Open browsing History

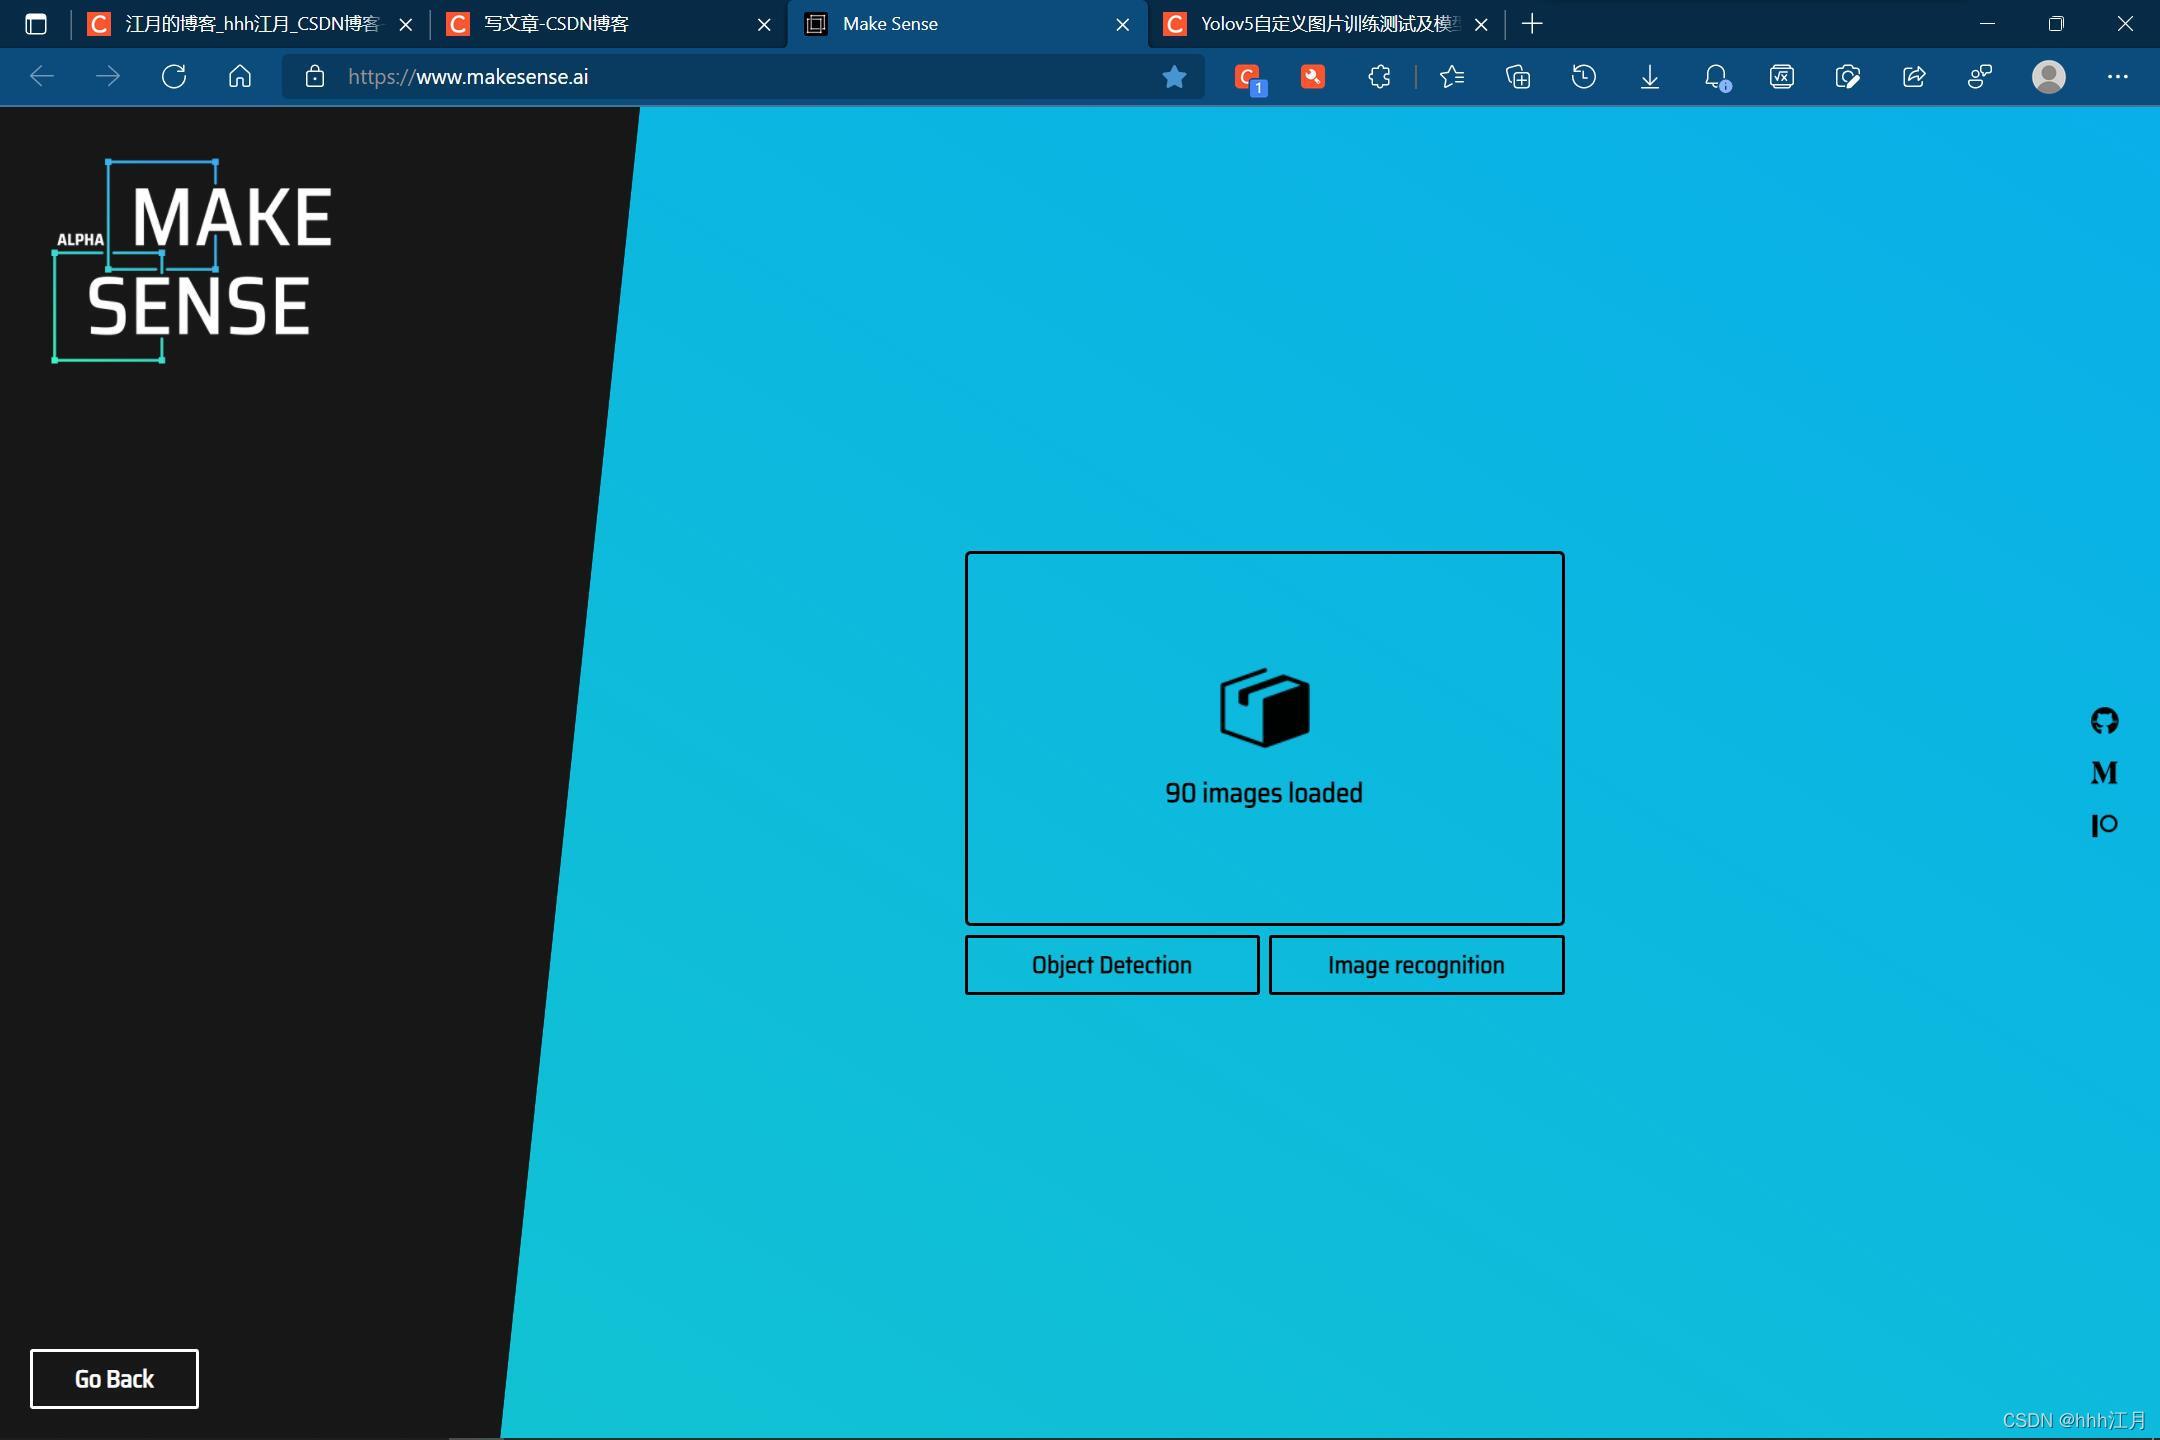tap(1584, 76)
